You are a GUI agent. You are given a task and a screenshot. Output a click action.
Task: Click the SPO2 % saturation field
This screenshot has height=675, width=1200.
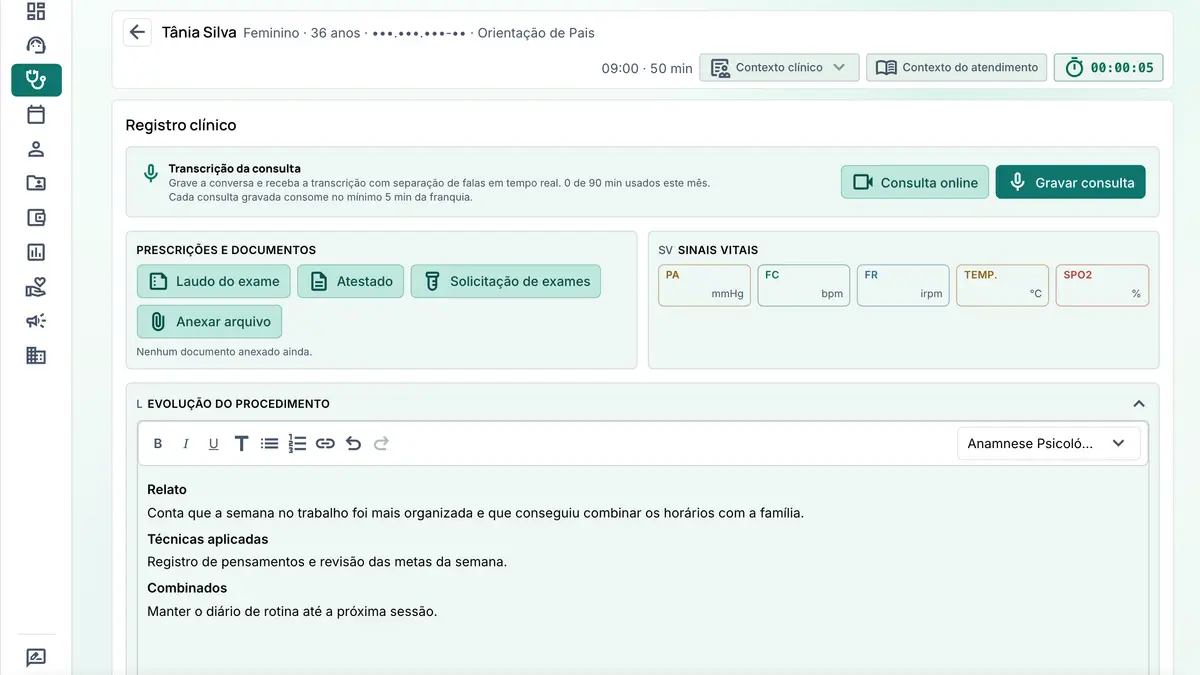pyautogui.click(x=1102, y=285)
